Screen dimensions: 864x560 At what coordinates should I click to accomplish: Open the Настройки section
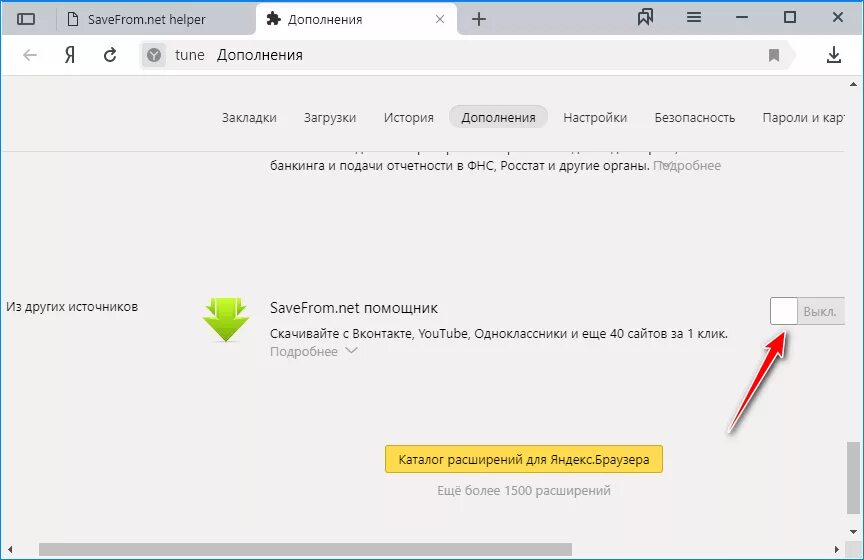[x=595, y=117]
